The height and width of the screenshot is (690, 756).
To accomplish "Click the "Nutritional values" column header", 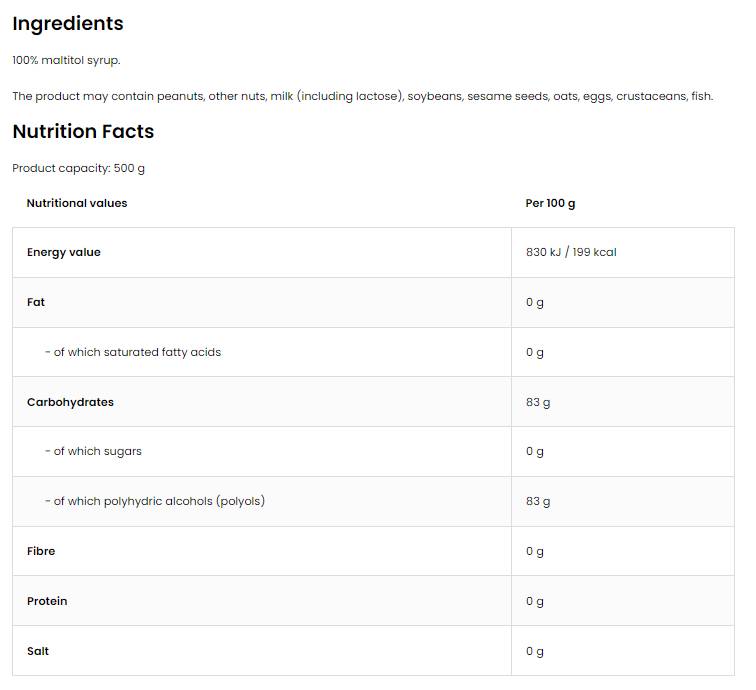I will tap(77, 203).
